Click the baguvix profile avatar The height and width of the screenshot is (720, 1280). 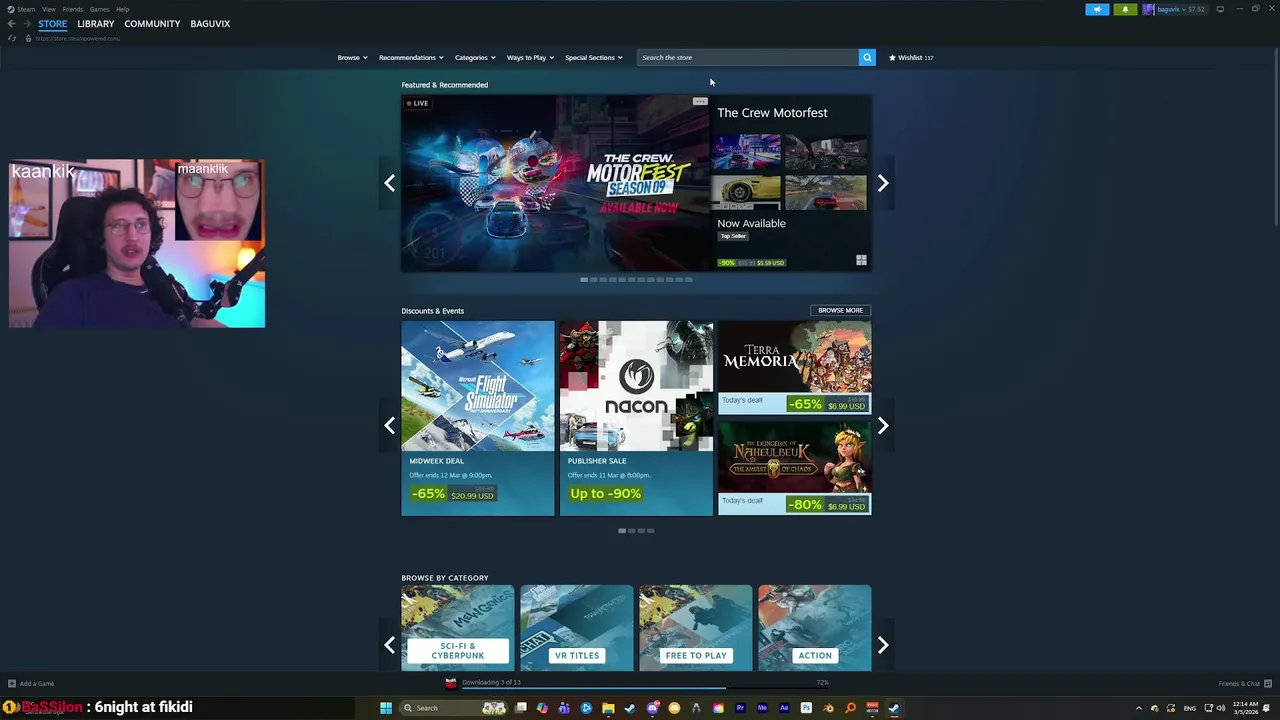pos(1148,9)
